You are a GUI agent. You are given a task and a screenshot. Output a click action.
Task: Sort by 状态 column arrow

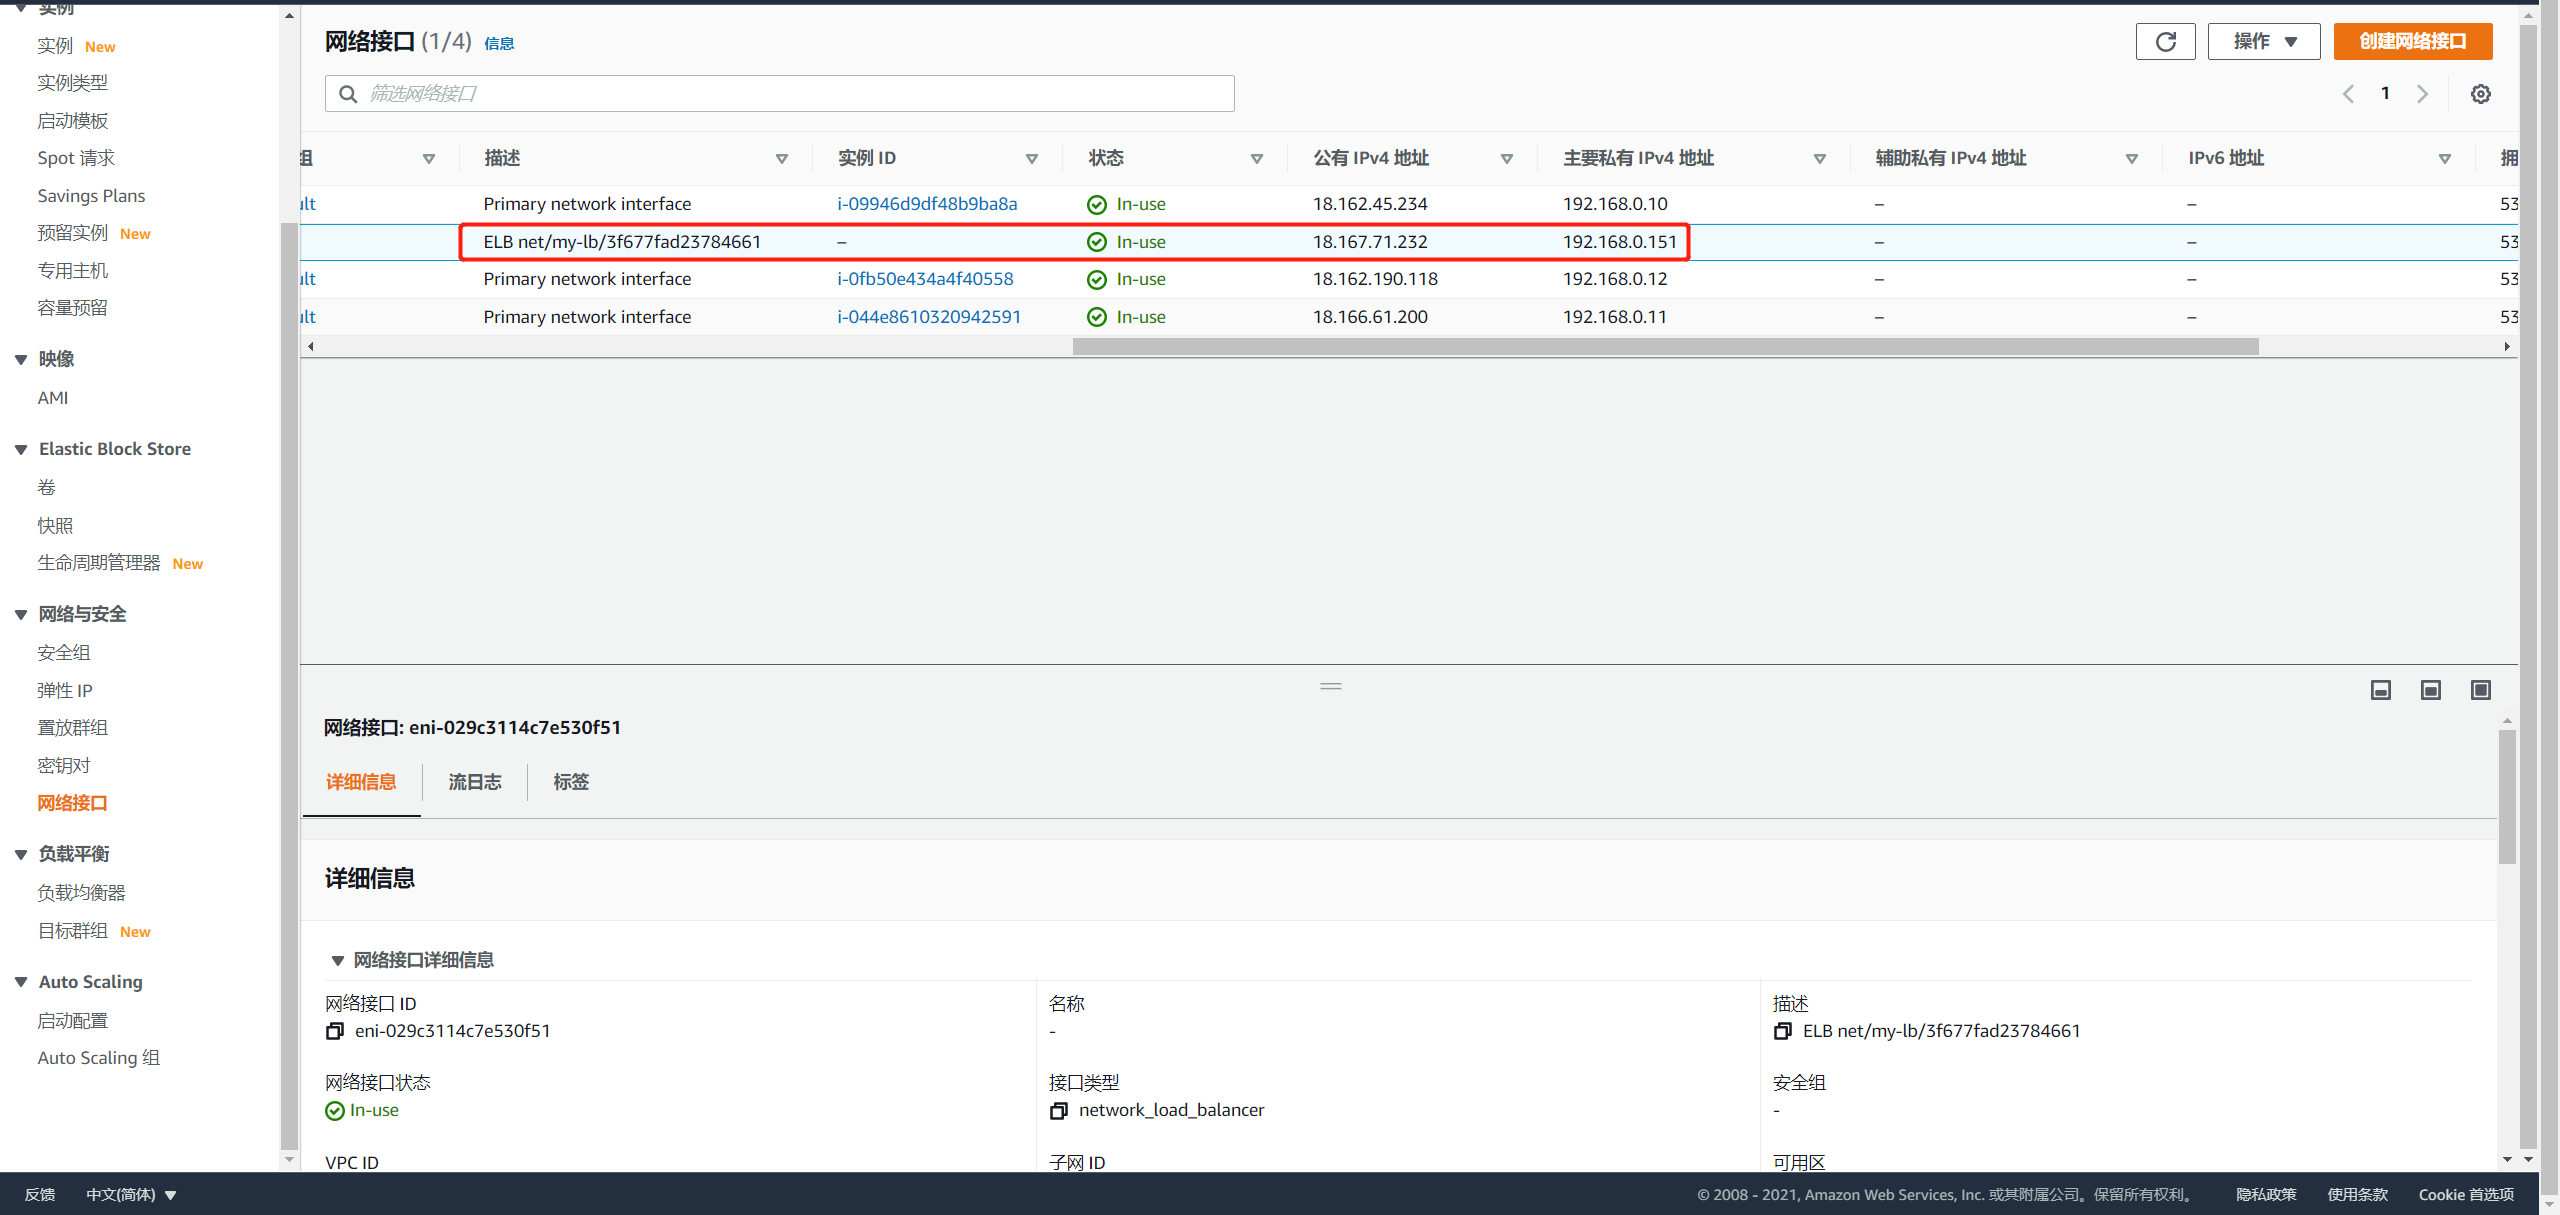pos(1257,159)
